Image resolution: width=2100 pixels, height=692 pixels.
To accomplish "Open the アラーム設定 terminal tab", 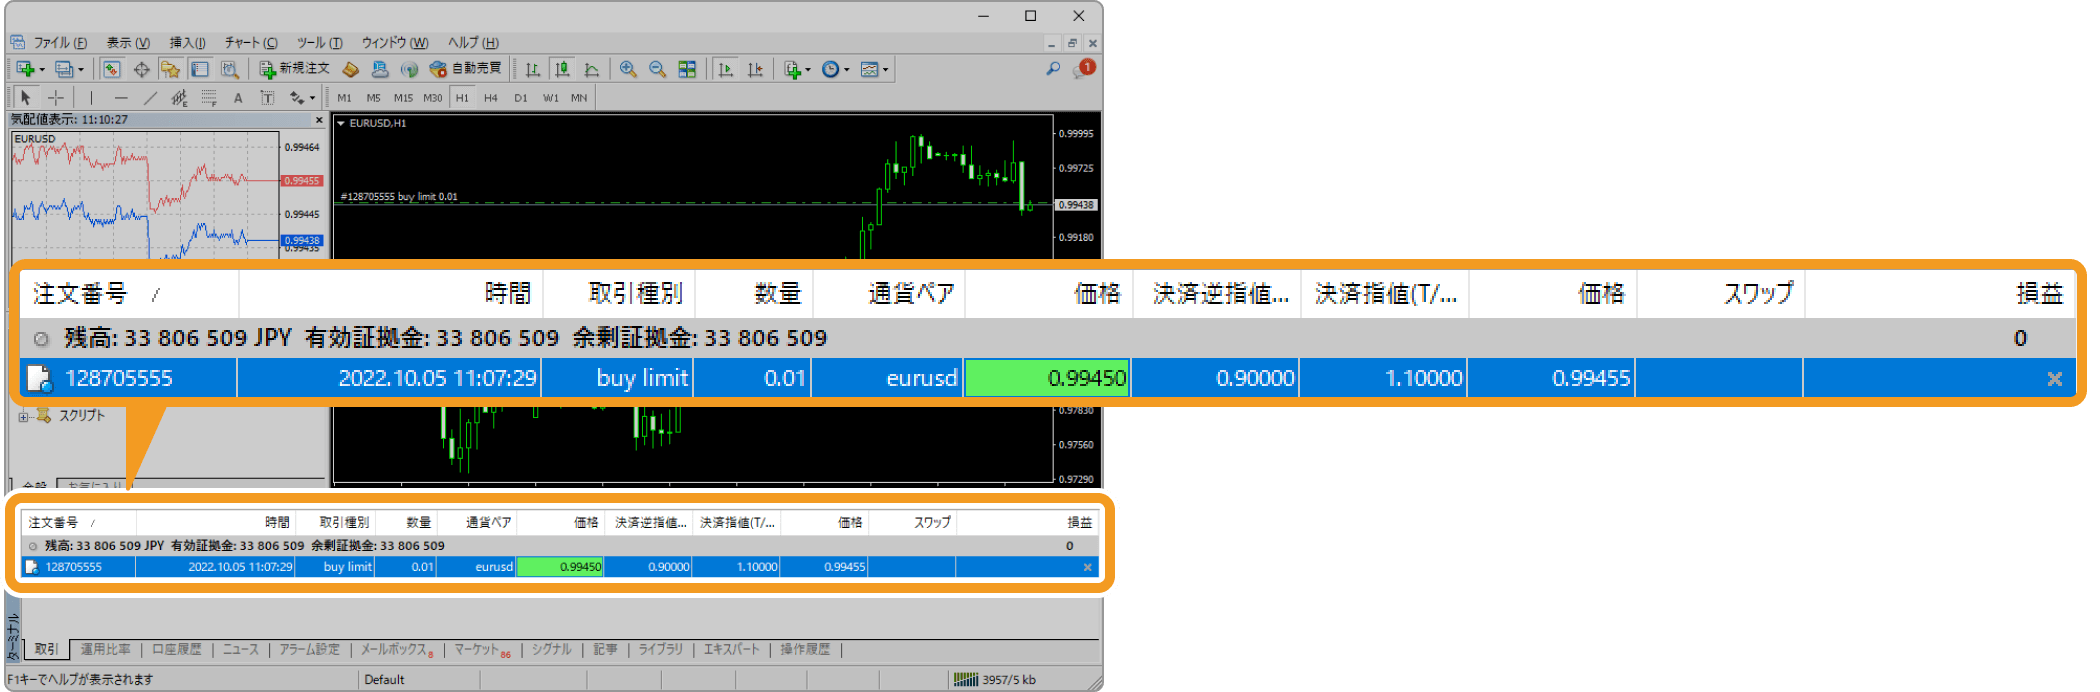I will click(310, 649).
